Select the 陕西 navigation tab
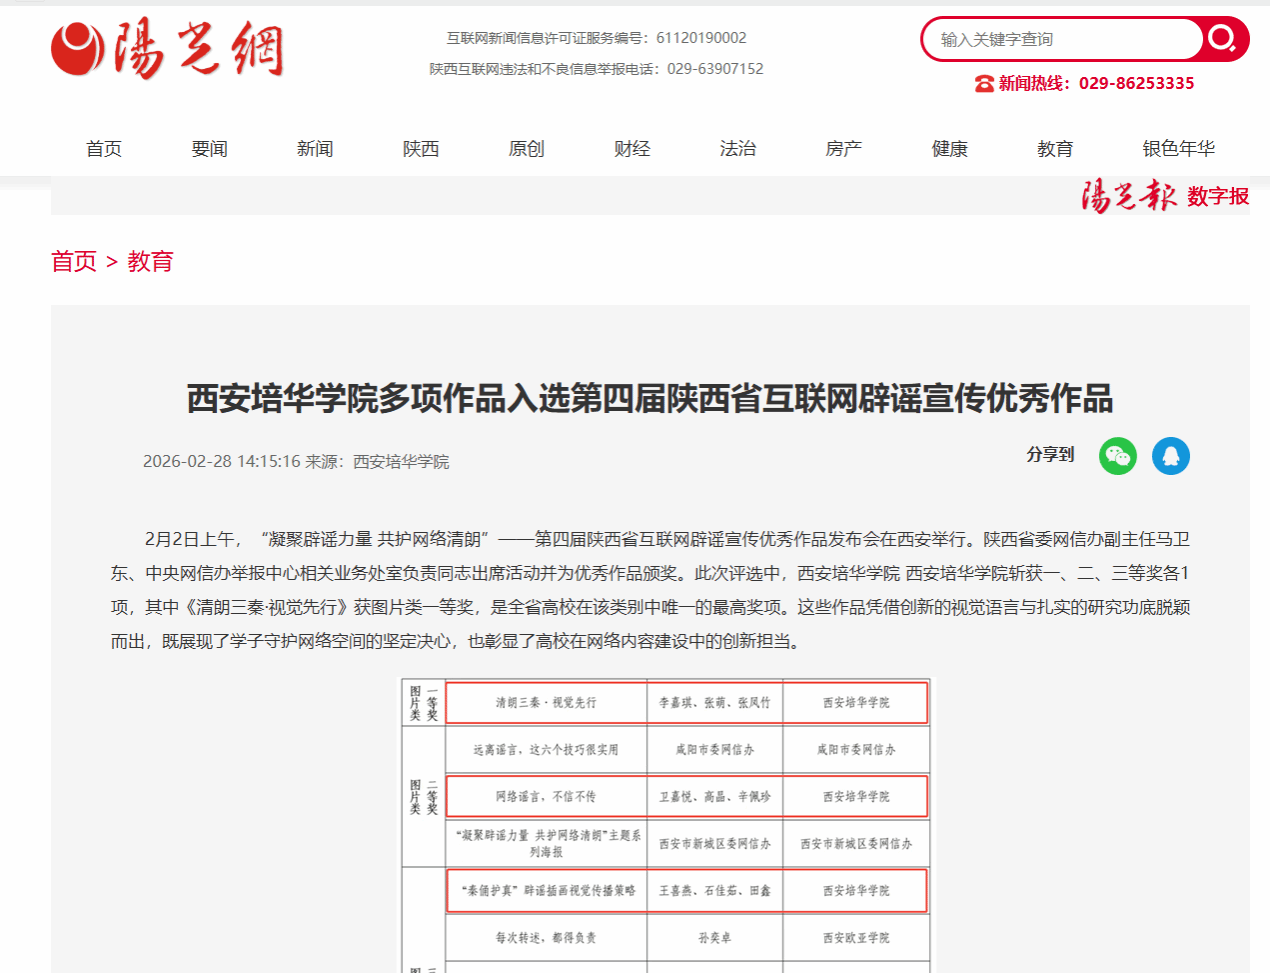 421,149
